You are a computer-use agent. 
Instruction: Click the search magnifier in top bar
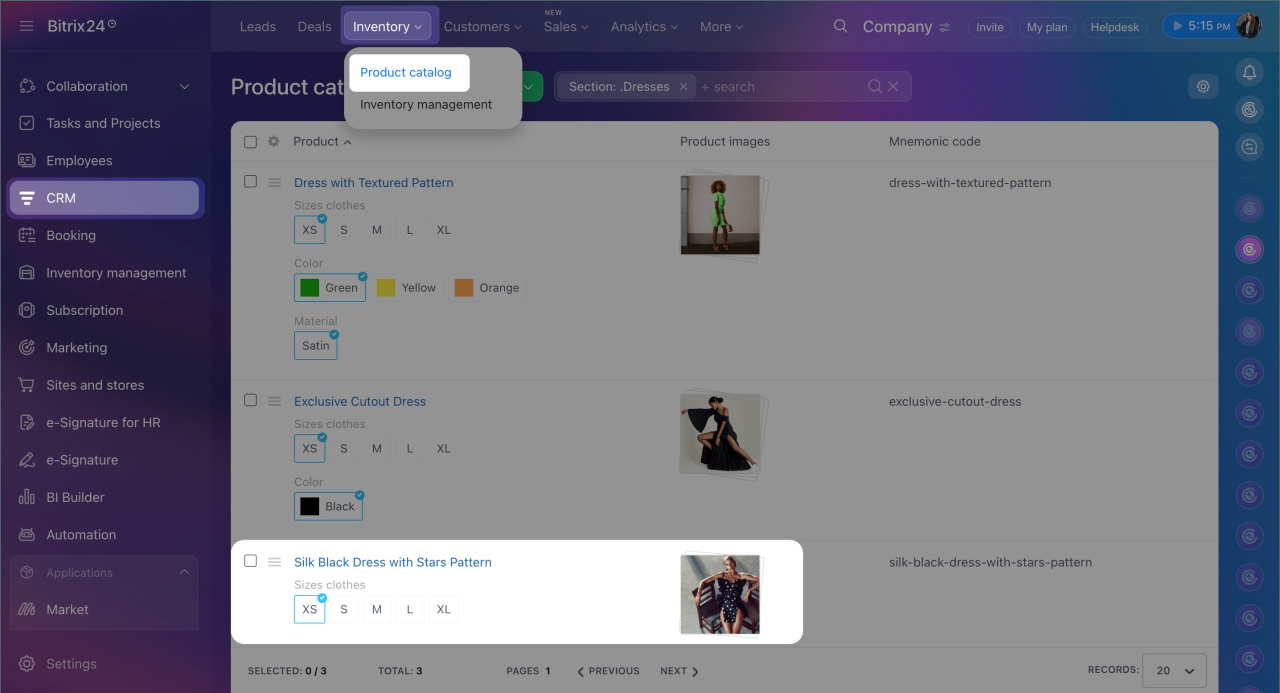click(840, 27)
